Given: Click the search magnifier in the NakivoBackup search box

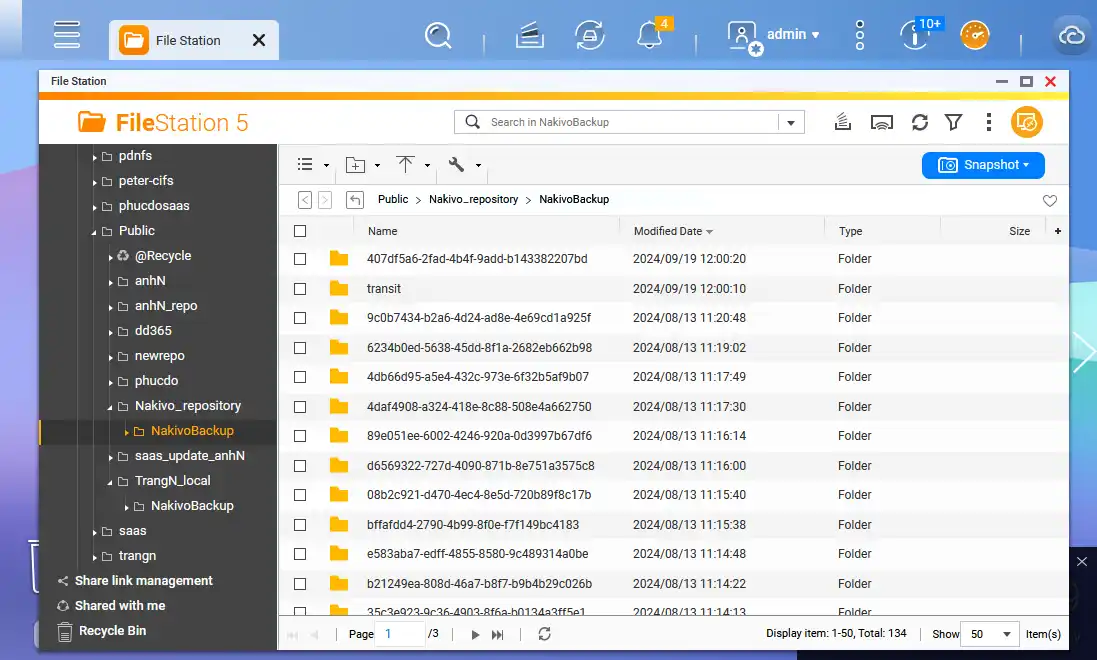Looking at the screenshot, I should pyautogui.click(x=472, y=122).
